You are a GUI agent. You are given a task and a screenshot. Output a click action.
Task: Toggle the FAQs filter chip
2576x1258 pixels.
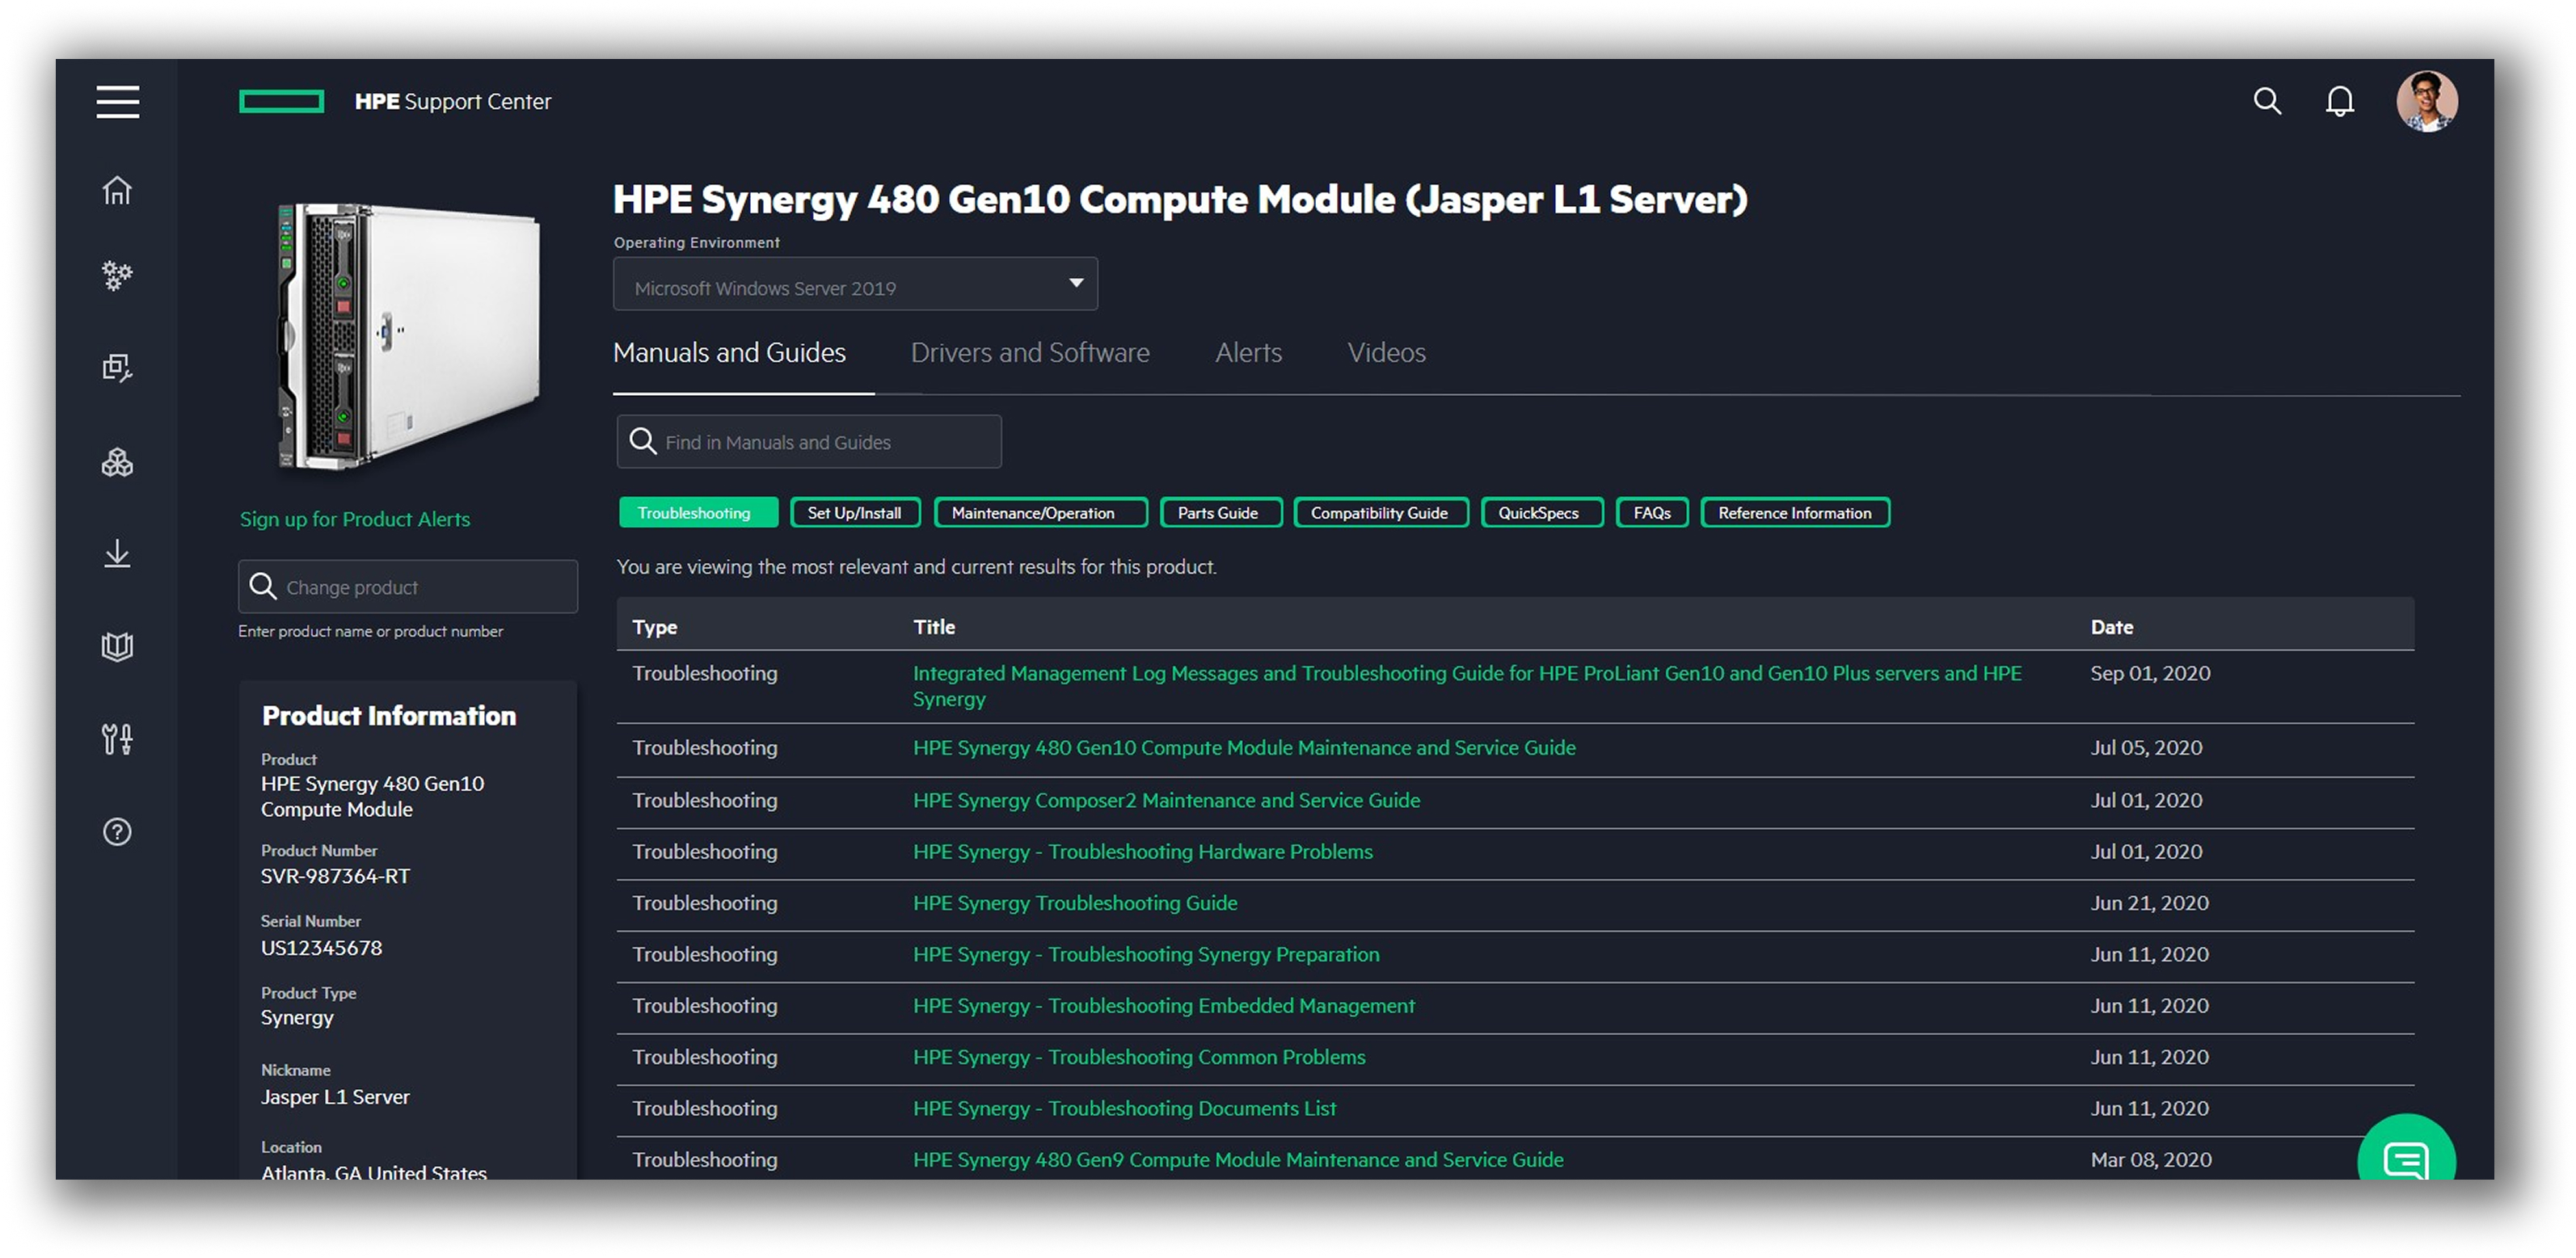click(x=1651, y=512)
